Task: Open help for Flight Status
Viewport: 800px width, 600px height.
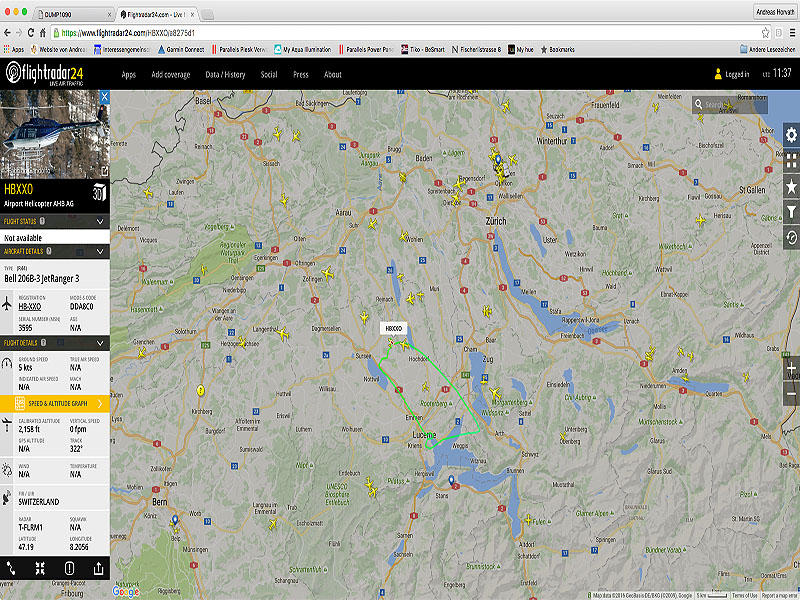Action: (x=42, y=221)
